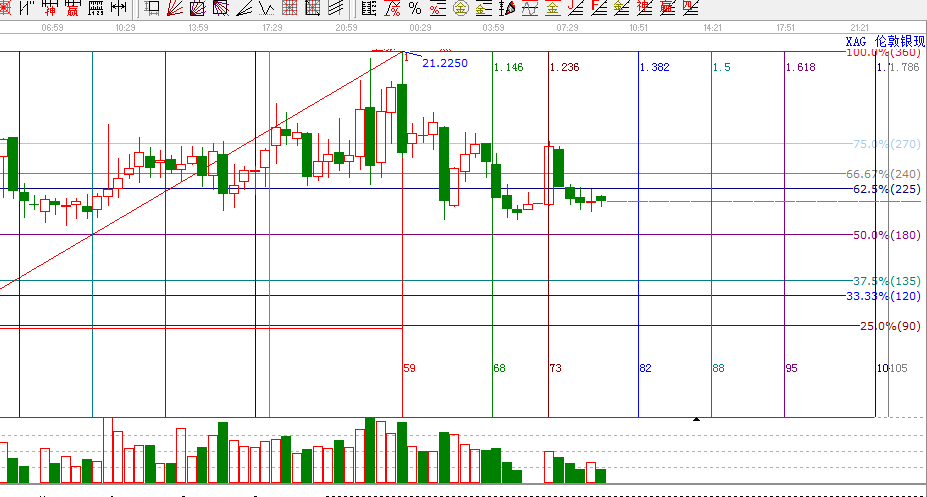Open the data table list icon
This screenshot has width=927, height=497.
pos(368,8)
